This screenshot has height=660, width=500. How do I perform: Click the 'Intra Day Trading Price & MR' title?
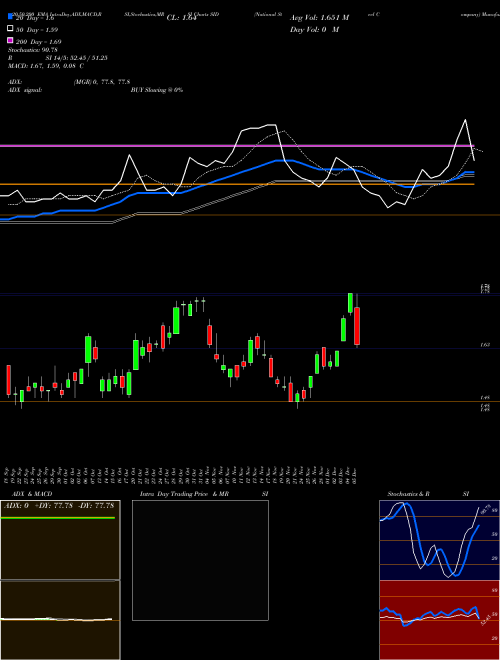184,494
